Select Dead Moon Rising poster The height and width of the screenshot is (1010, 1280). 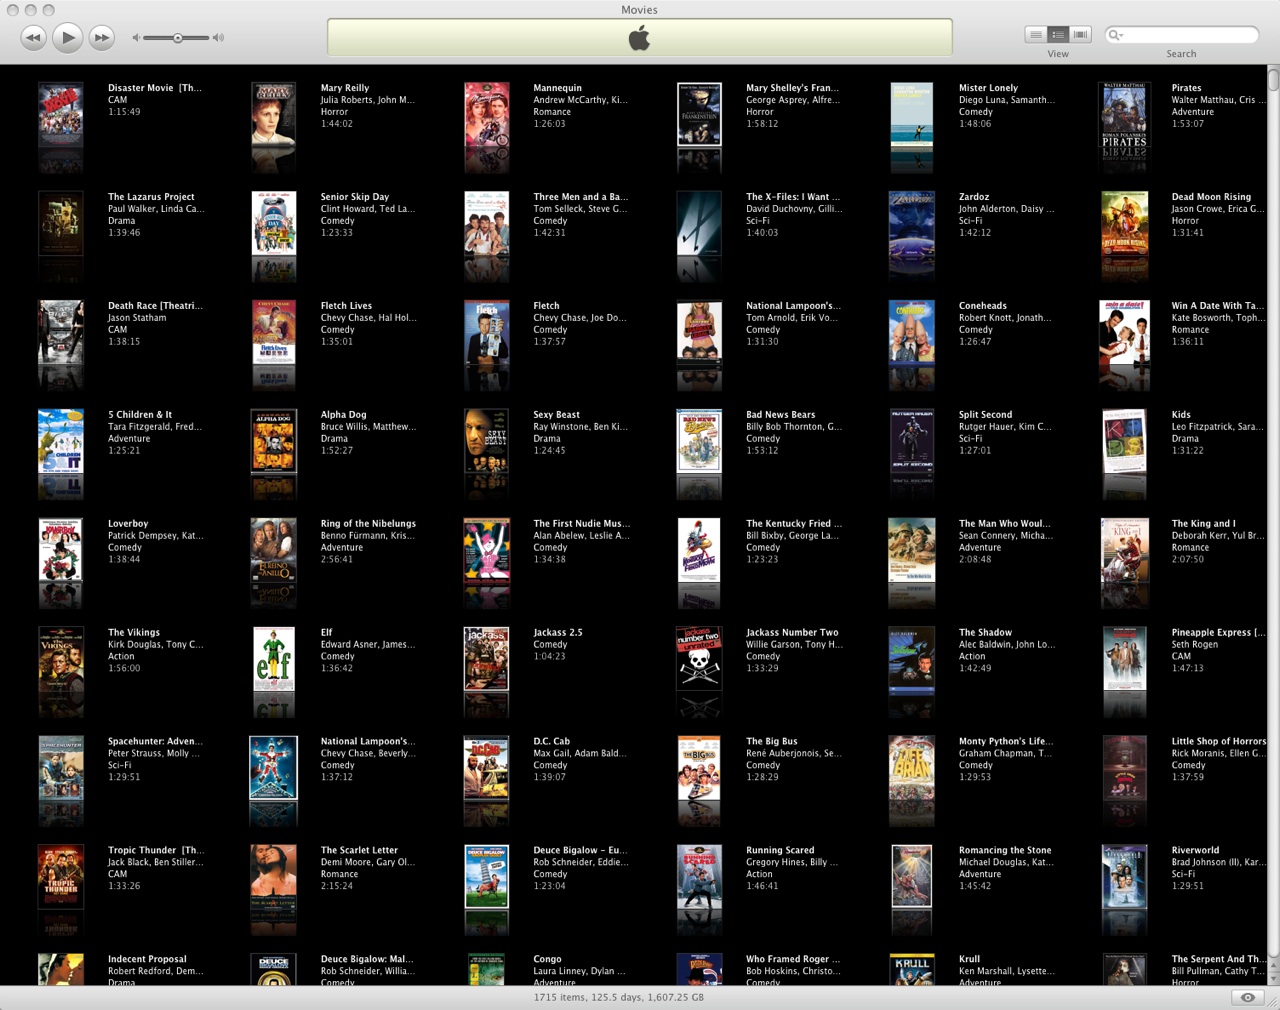coord(1124,223)
